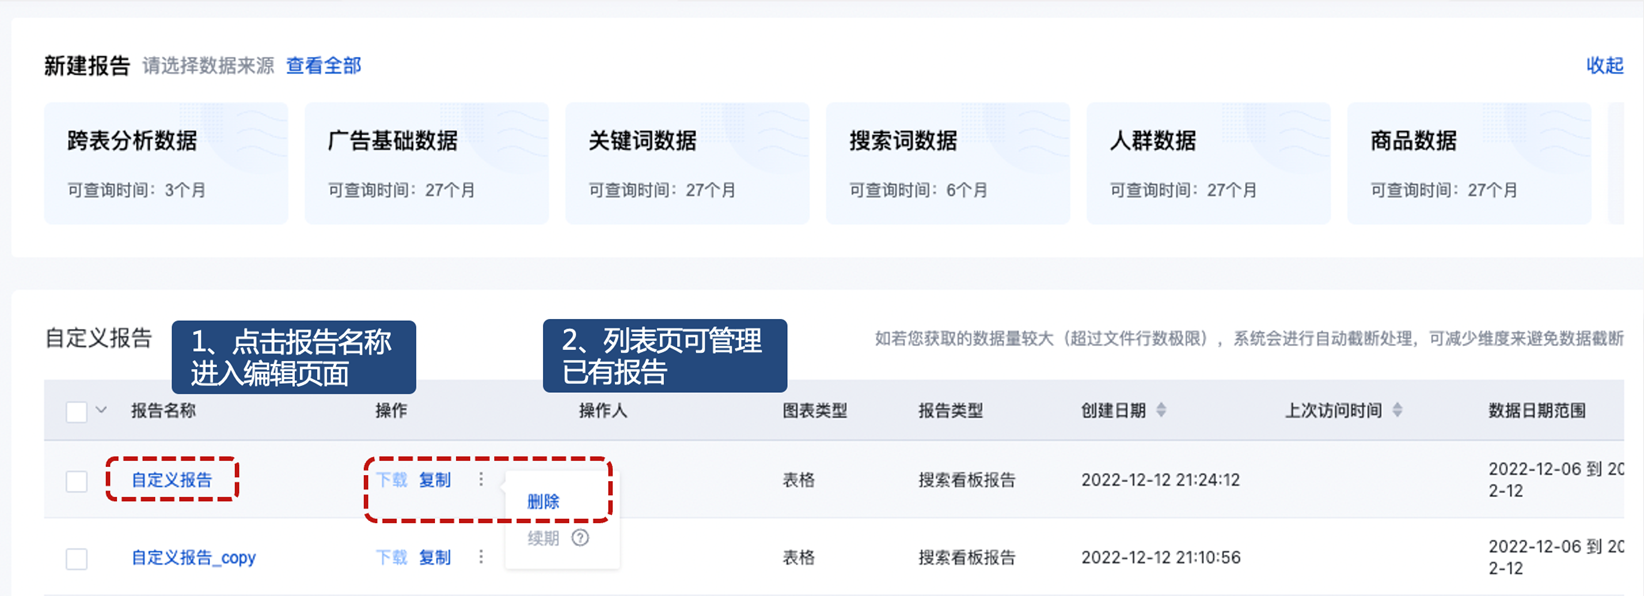Open more actions menu for 自定义报告 row
The height and width of the screenshot is (596, 1644).
coord(481,480)
